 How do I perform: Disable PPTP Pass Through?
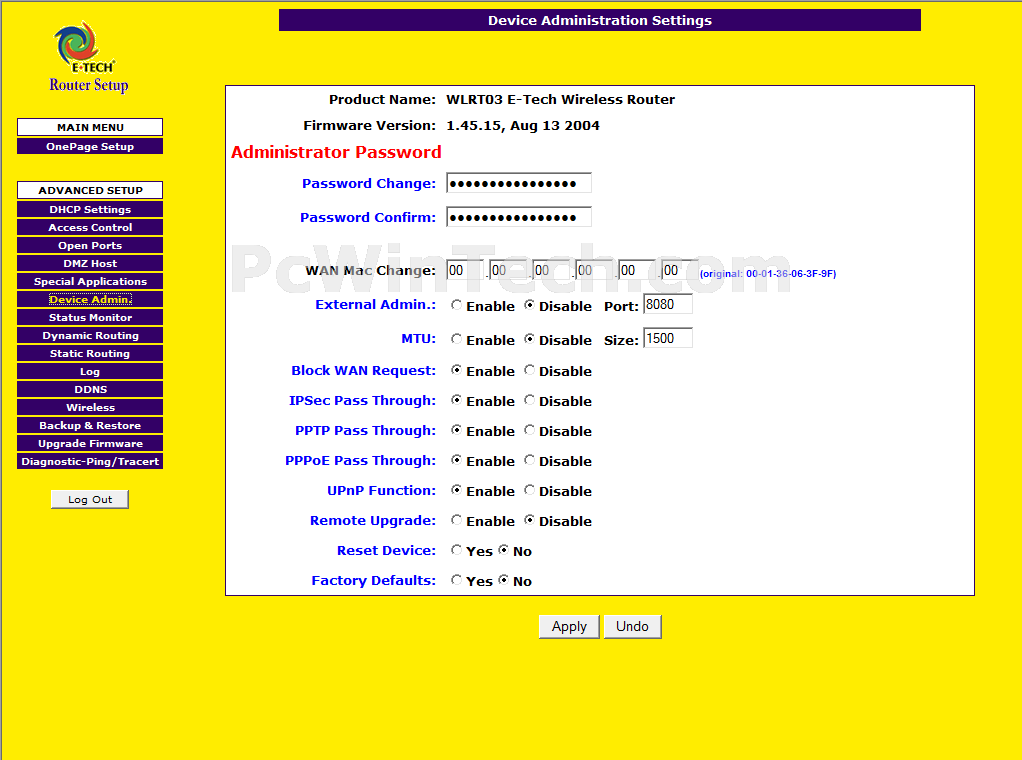pos(529,430)
